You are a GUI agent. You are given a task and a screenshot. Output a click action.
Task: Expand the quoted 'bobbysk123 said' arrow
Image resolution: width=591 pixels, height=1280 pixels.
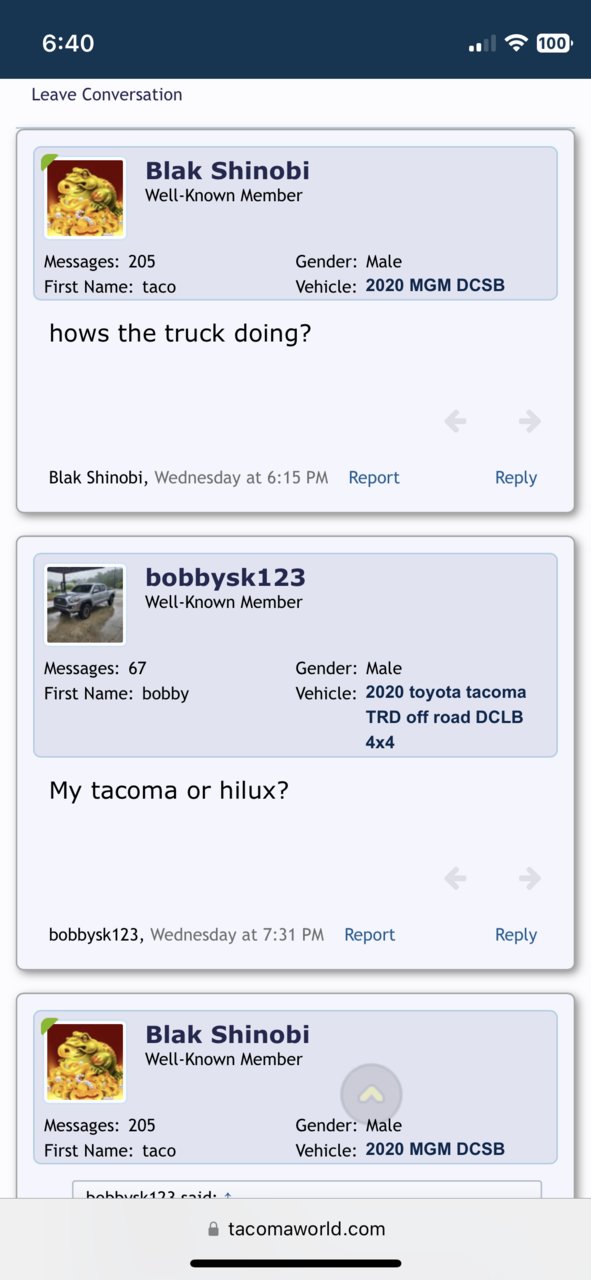[227, 1195]
